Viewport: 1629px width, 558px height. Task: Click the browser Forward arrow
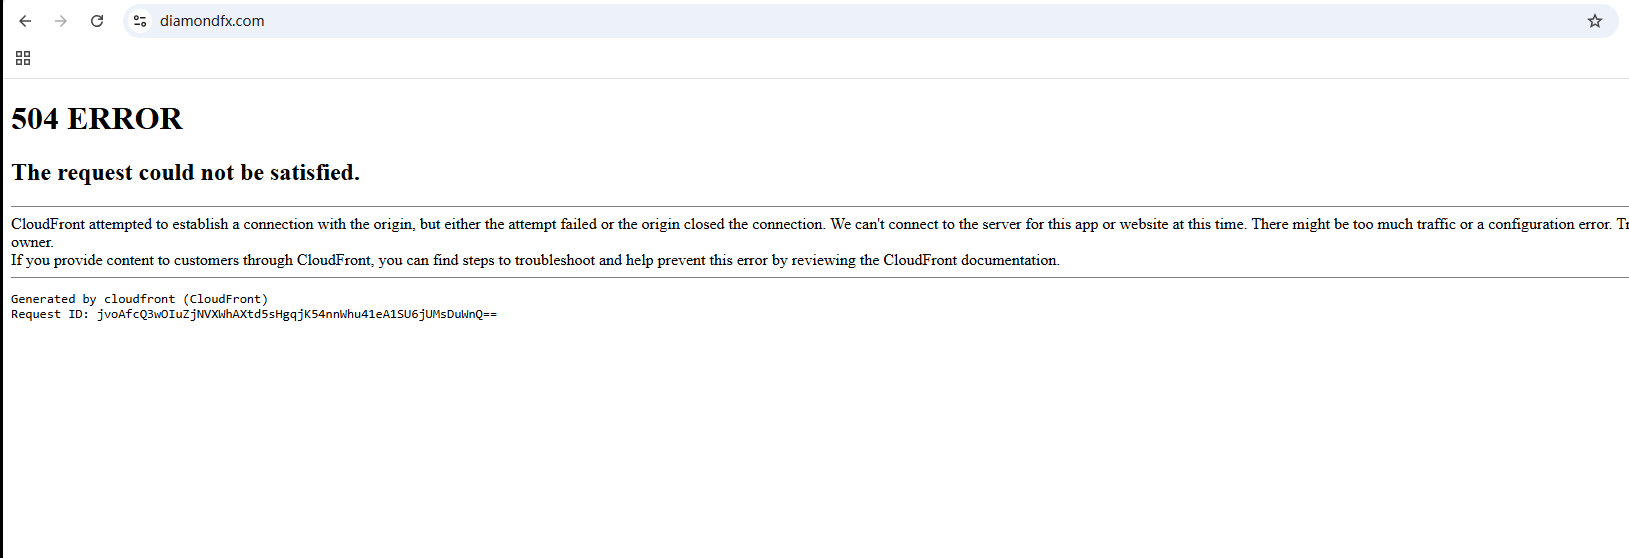point(61,21)
